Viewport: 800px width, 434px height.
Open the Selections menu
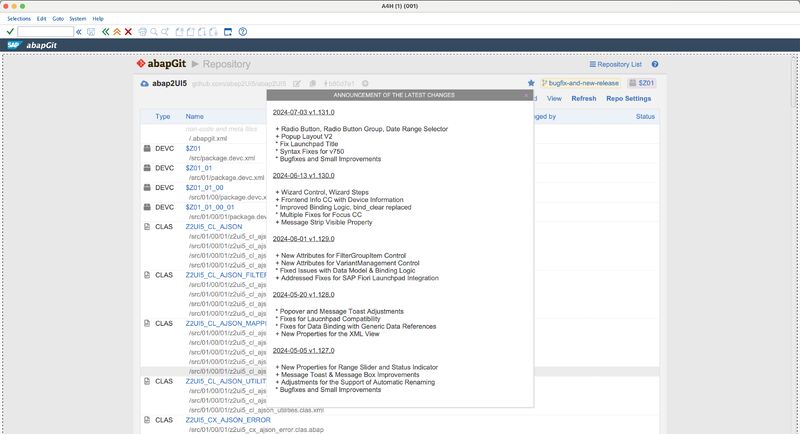19,18
